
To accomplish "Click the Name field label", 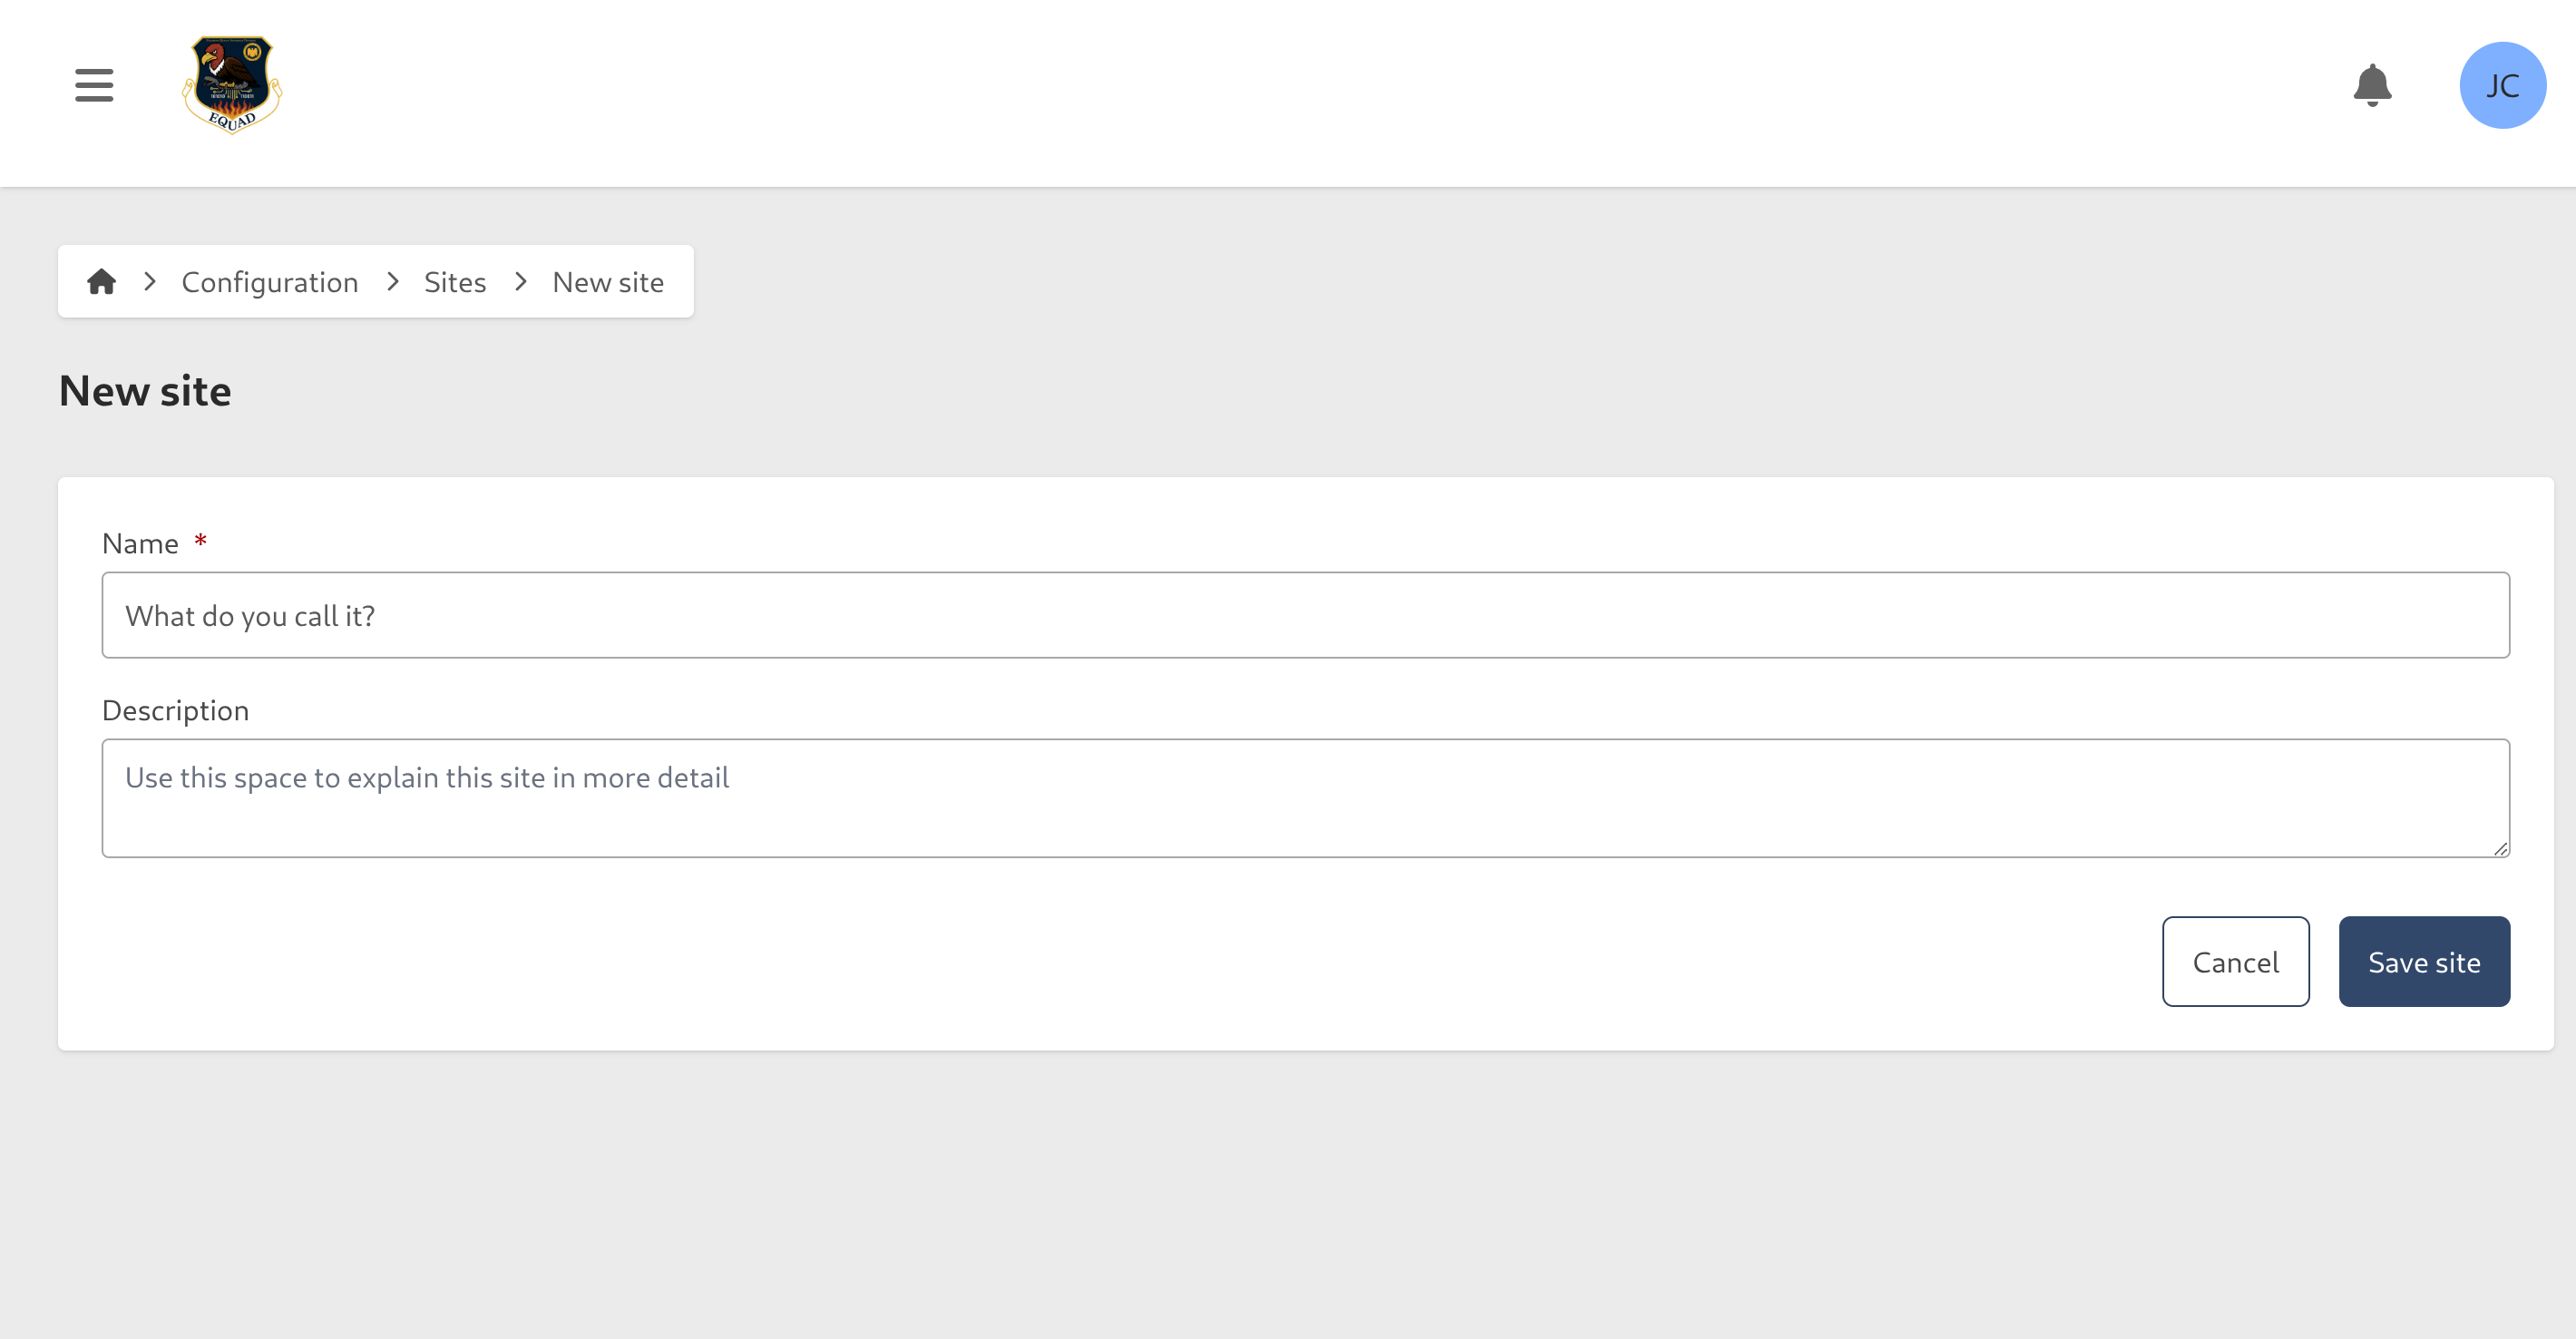I will (x=141, y=543).
